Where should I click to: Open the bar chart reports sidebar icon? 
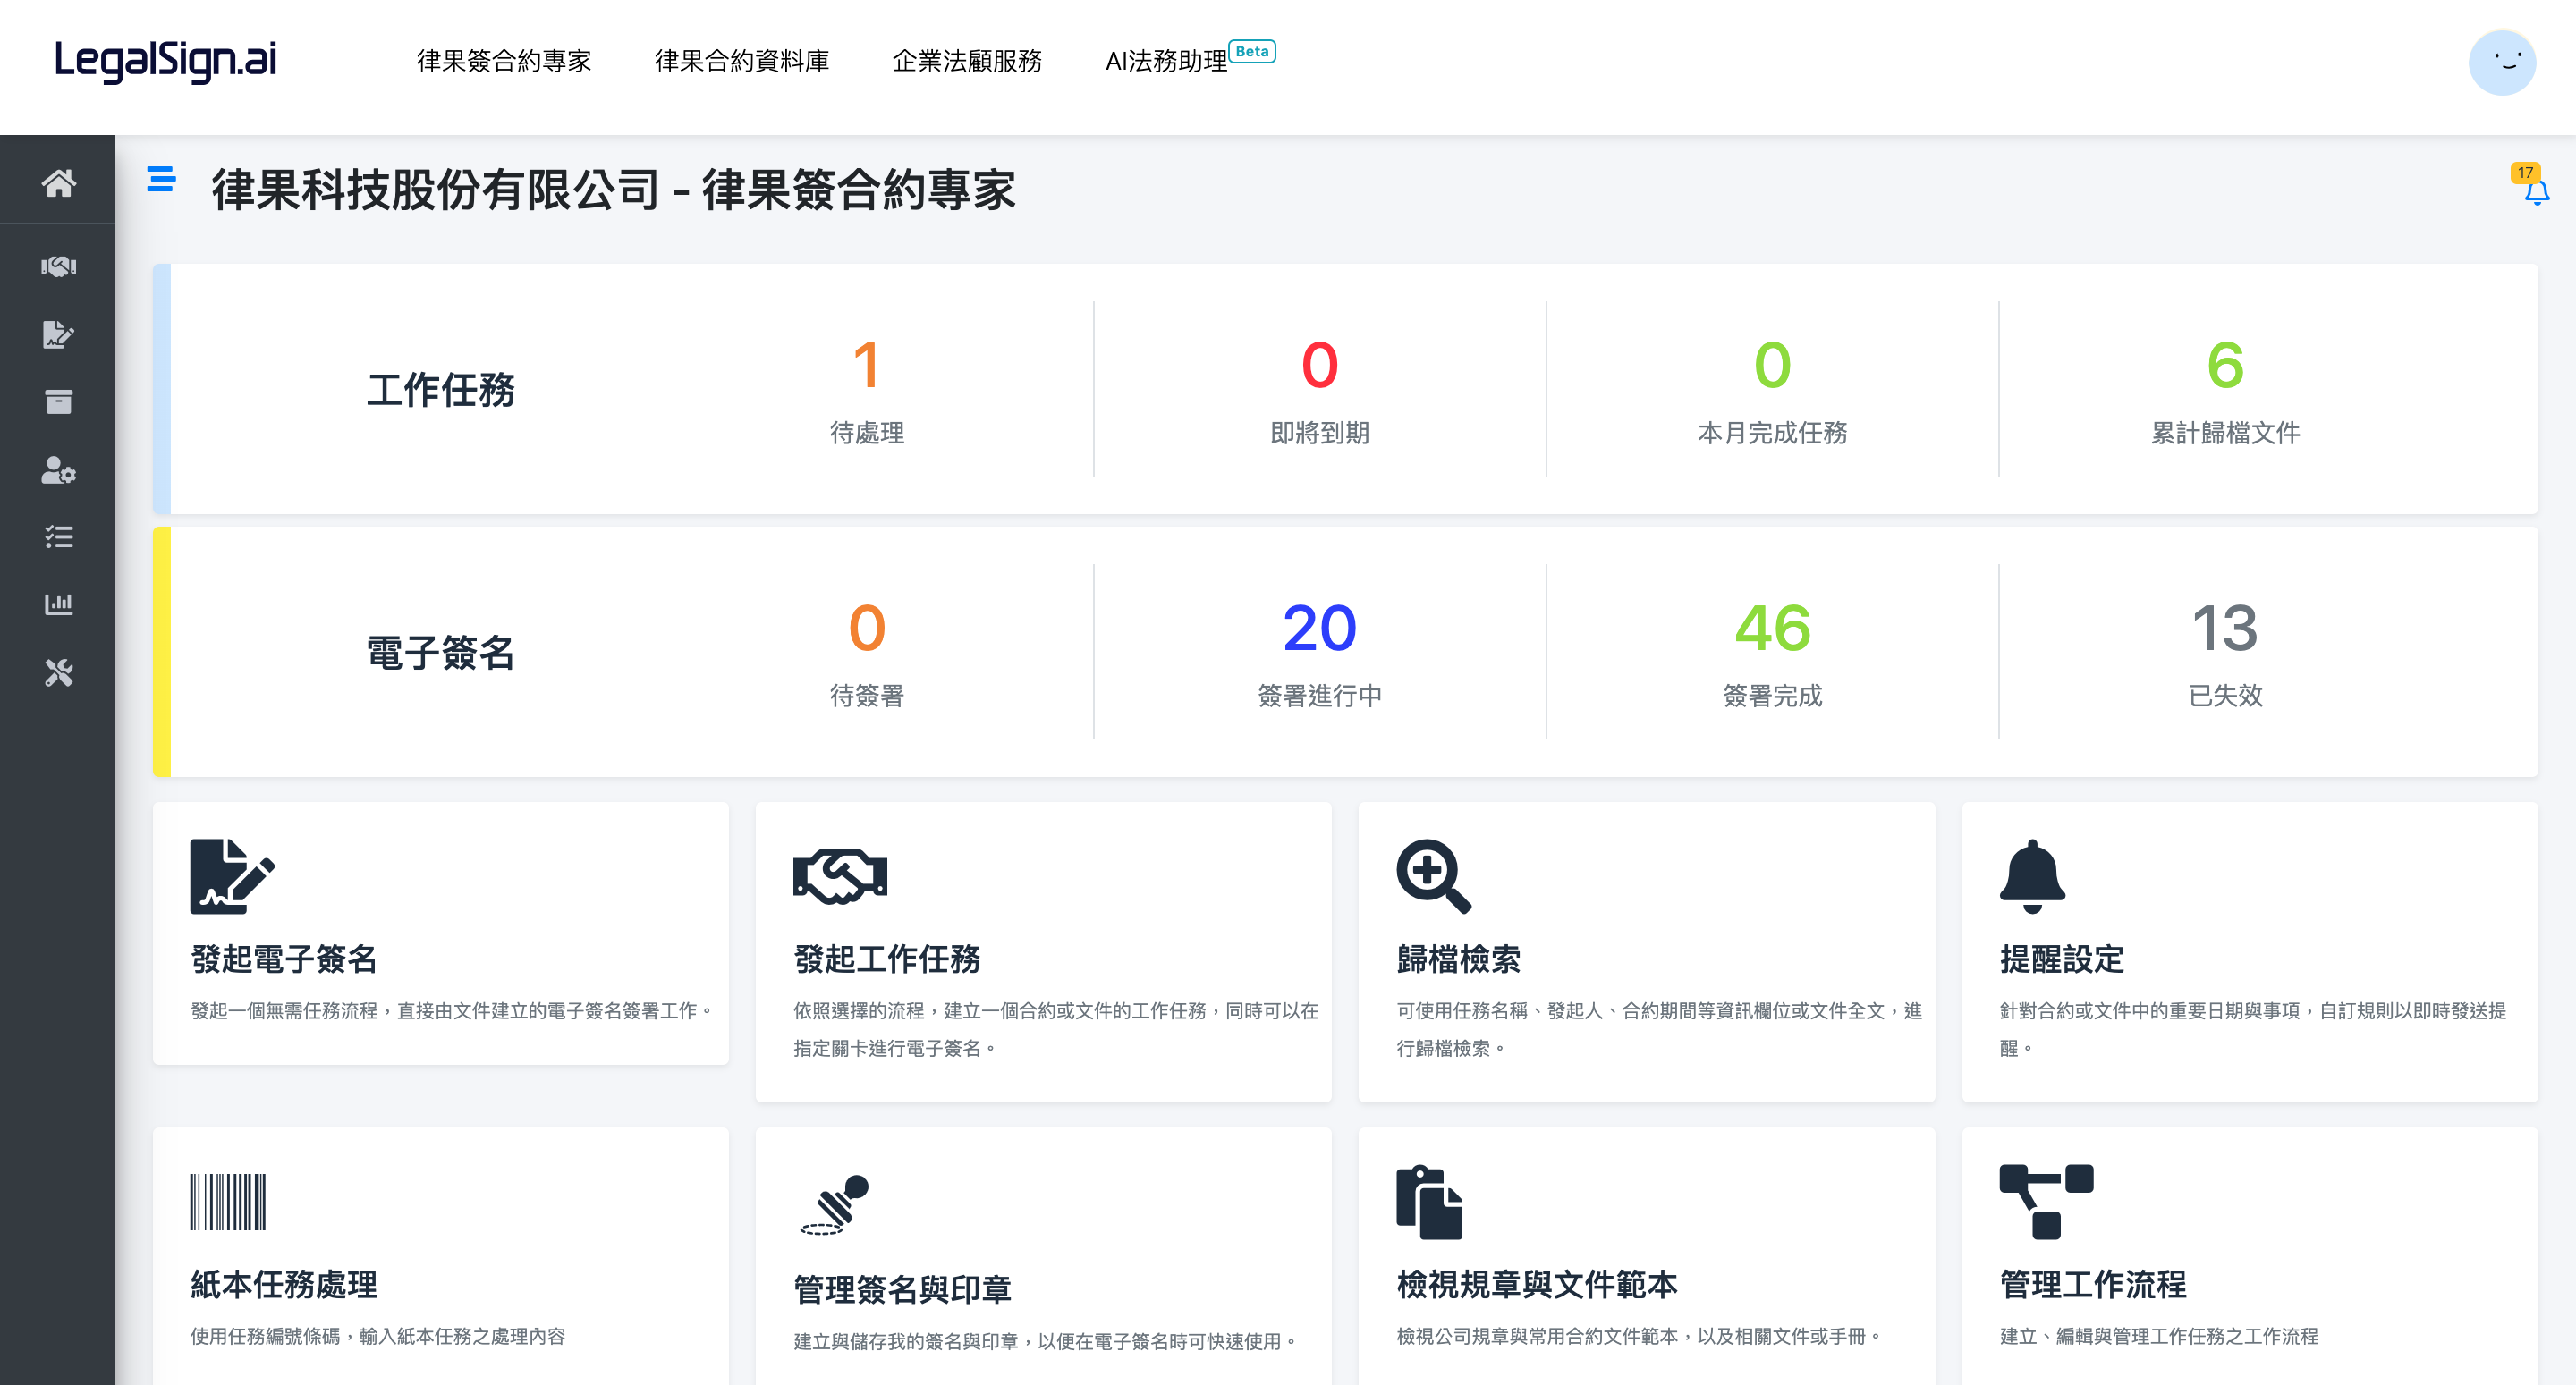point(58,604)
